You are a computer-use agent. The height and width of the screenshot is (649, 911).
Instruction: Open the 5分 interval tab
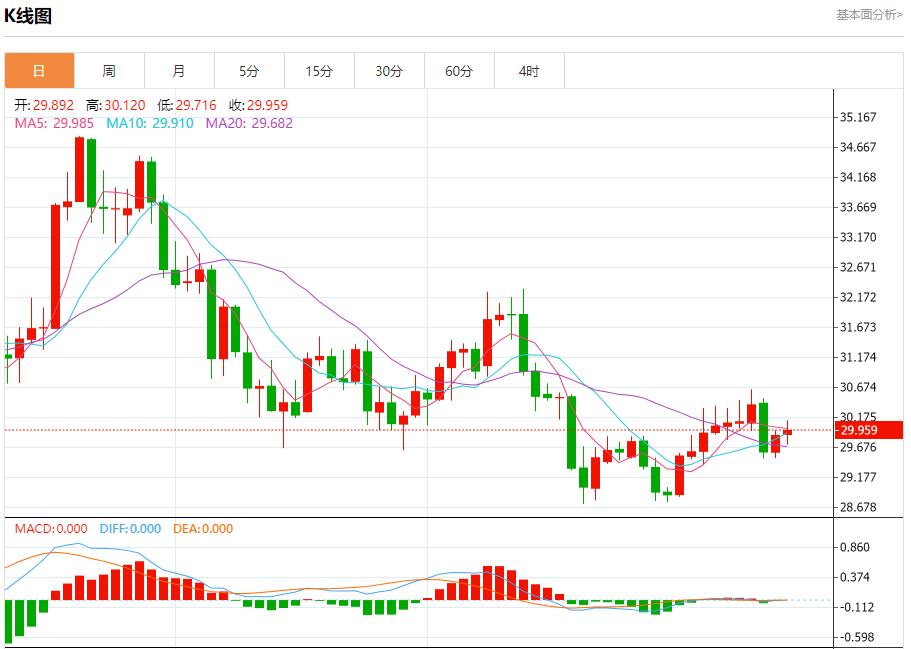click(249, 71)
